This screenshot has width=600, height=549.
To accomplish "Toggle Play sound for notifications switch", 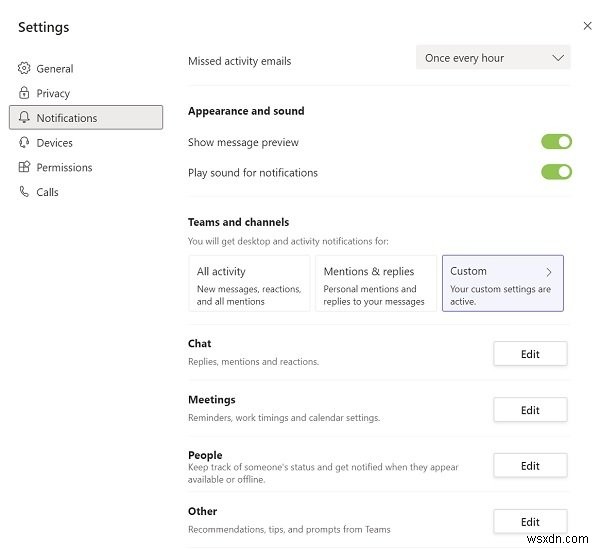I will (x=556, y=172).
